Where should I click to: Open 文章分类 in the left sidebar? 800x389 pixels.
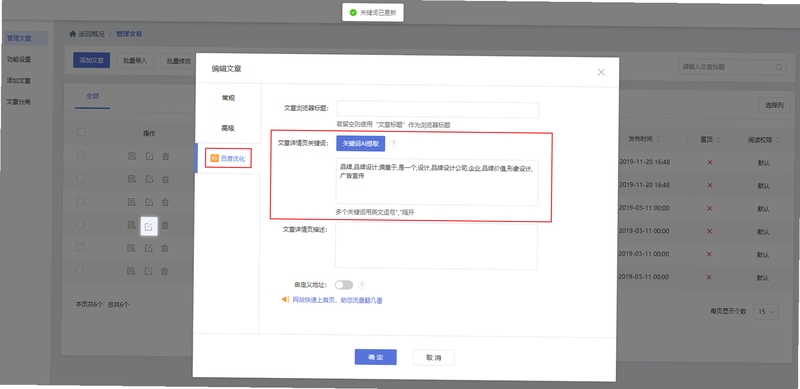(19, 102)
